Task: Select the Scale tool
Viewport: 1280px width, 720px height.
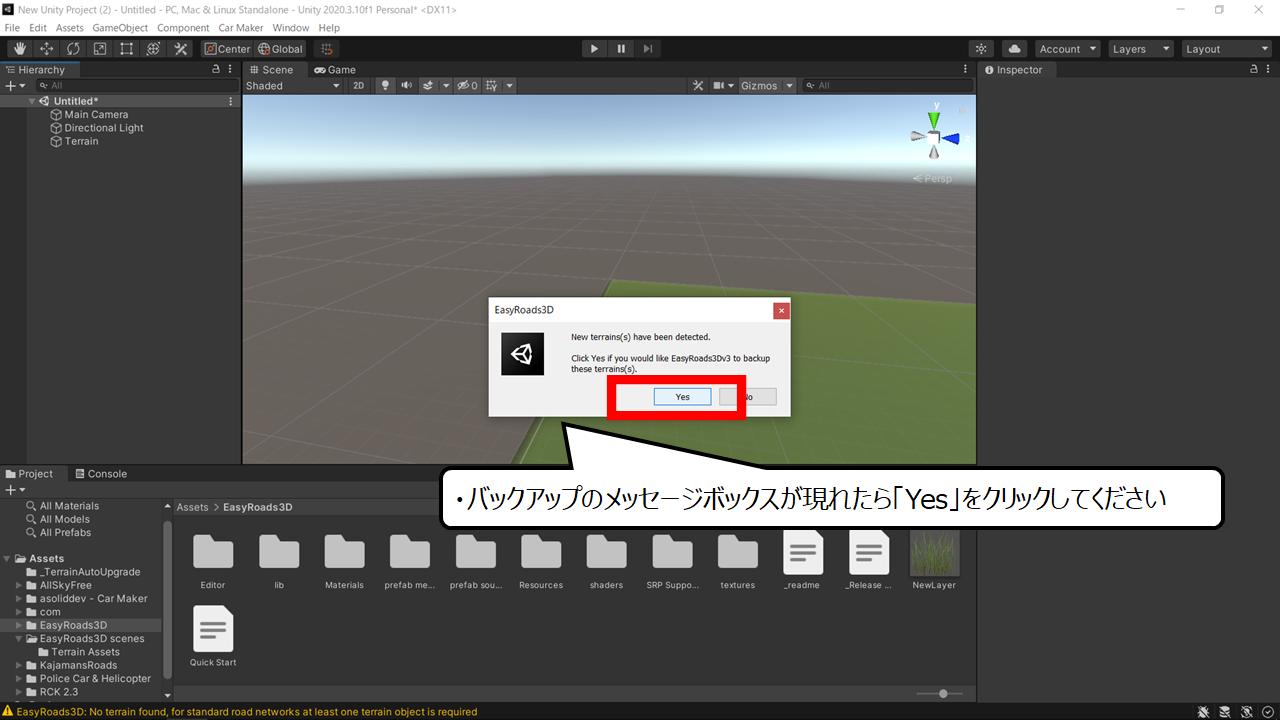Action: pyautogui.click(x=100, y=49)
